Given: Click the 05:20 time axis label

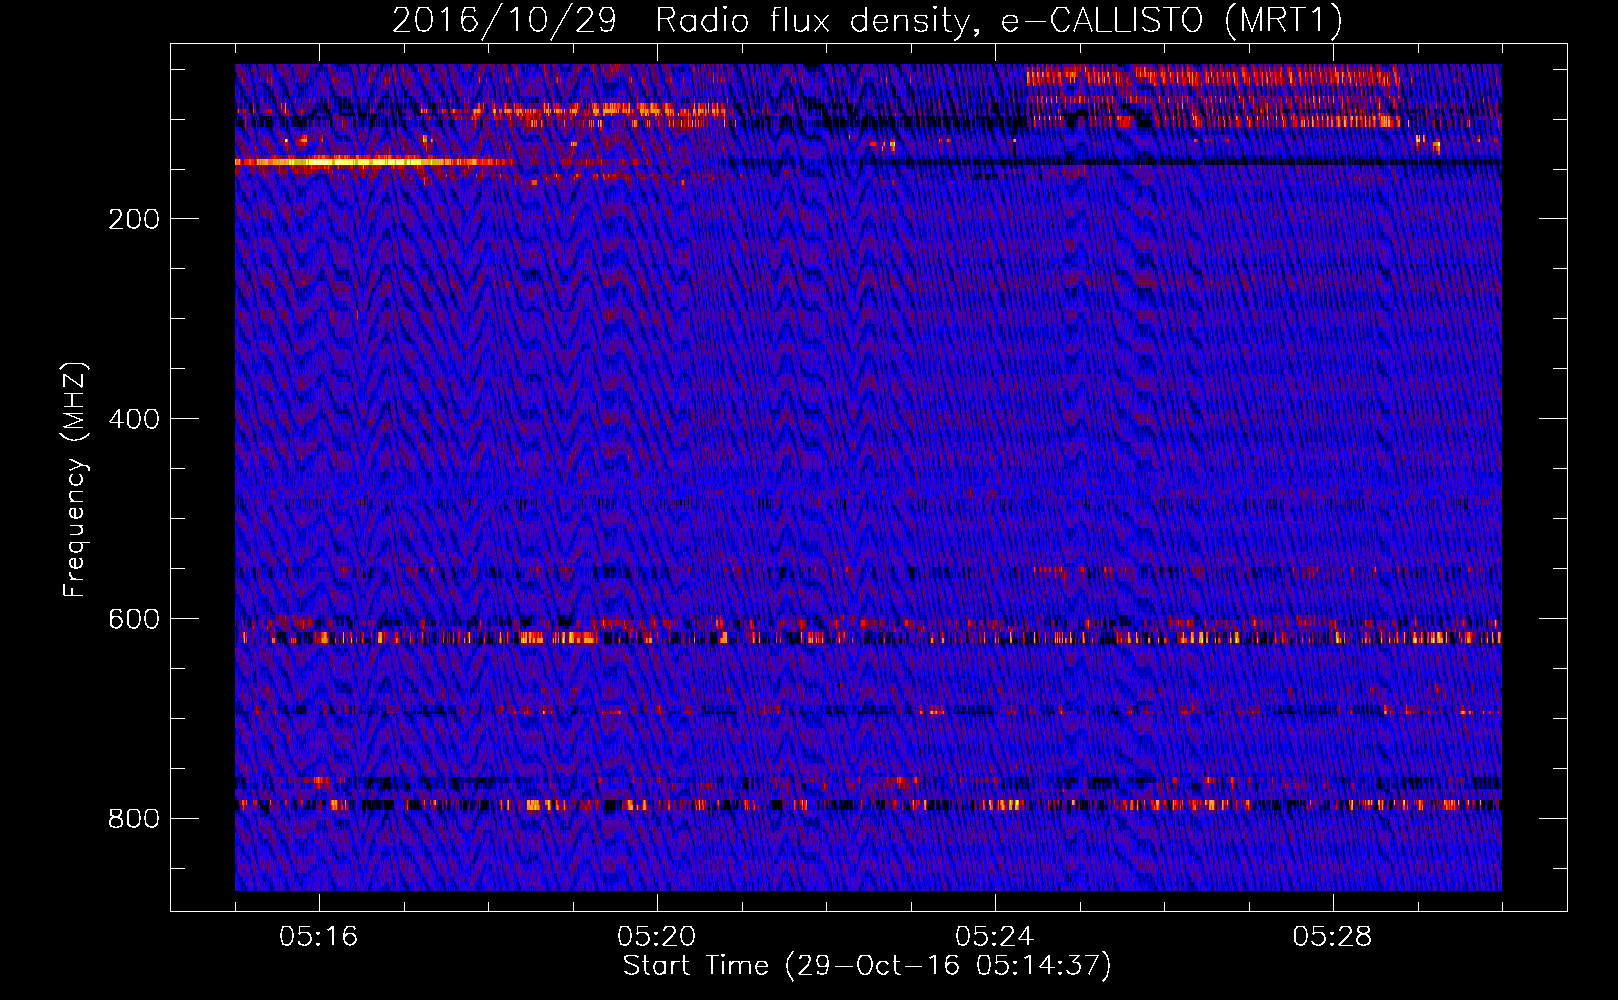Looking at the screenshot, I should tap(656, 937).
